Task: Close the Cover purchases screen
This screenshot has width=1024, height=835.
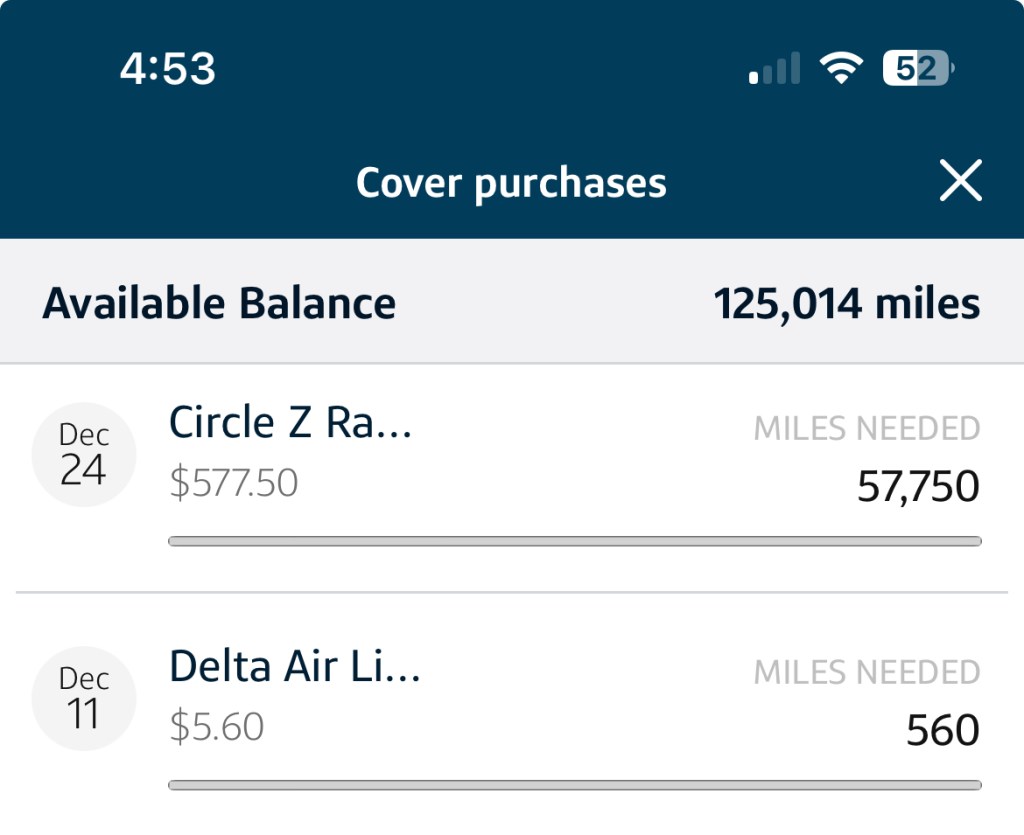Action: coord(960,182)
